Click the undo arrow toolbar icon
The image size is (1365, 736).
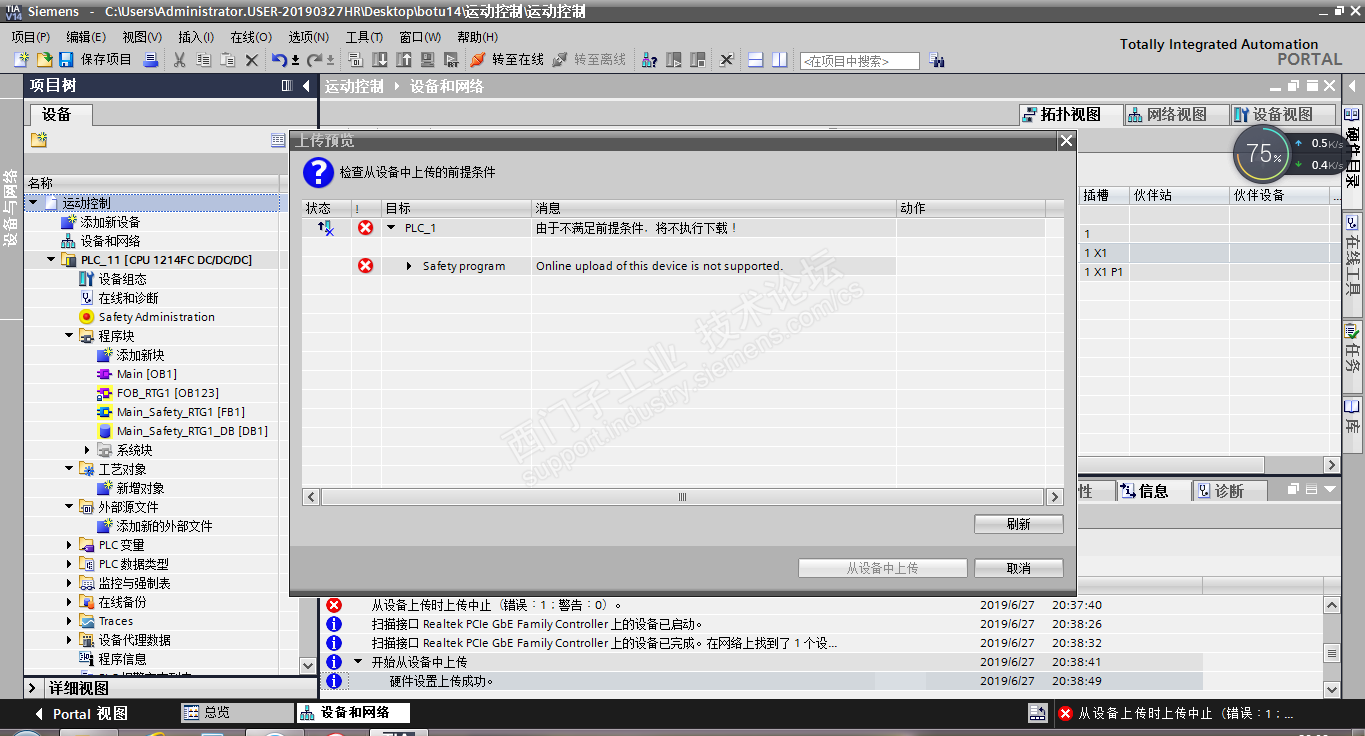click(x=279, y=60)
